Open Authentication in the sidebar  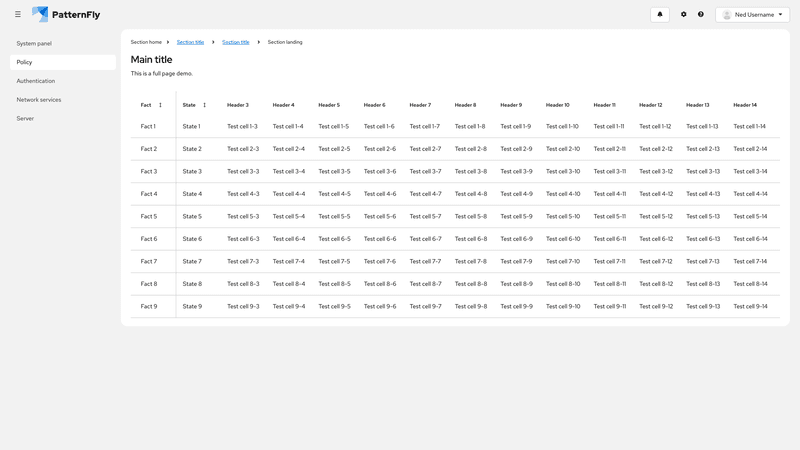(x=36, y=81)
